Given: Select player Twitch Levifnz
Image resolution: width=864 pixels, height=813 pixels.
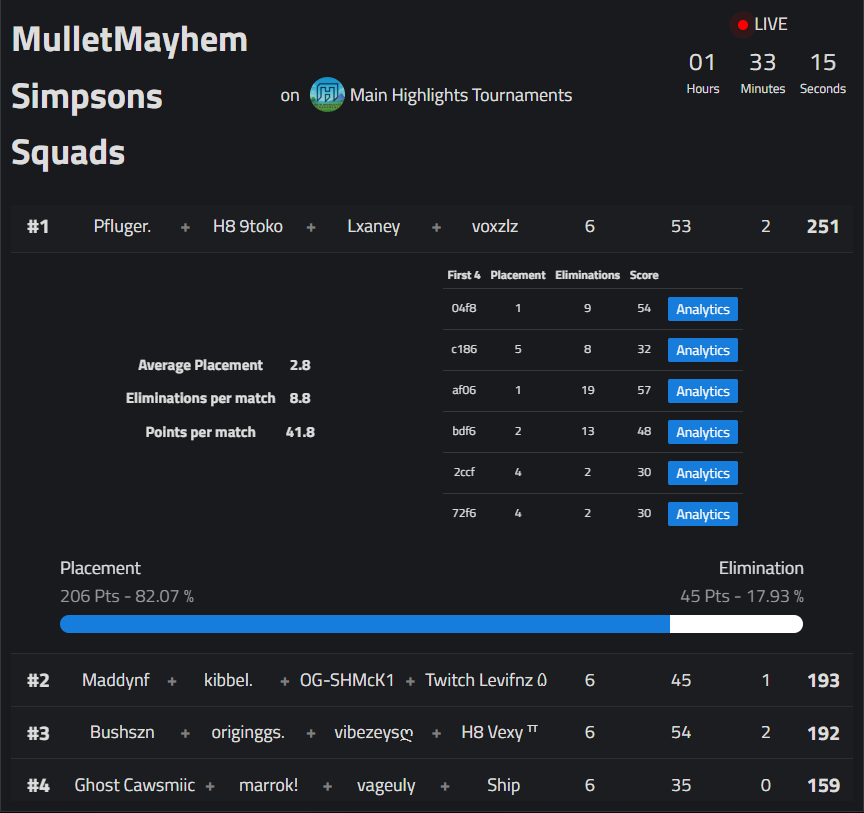Looking at the screenshot, I should (485, 680).
